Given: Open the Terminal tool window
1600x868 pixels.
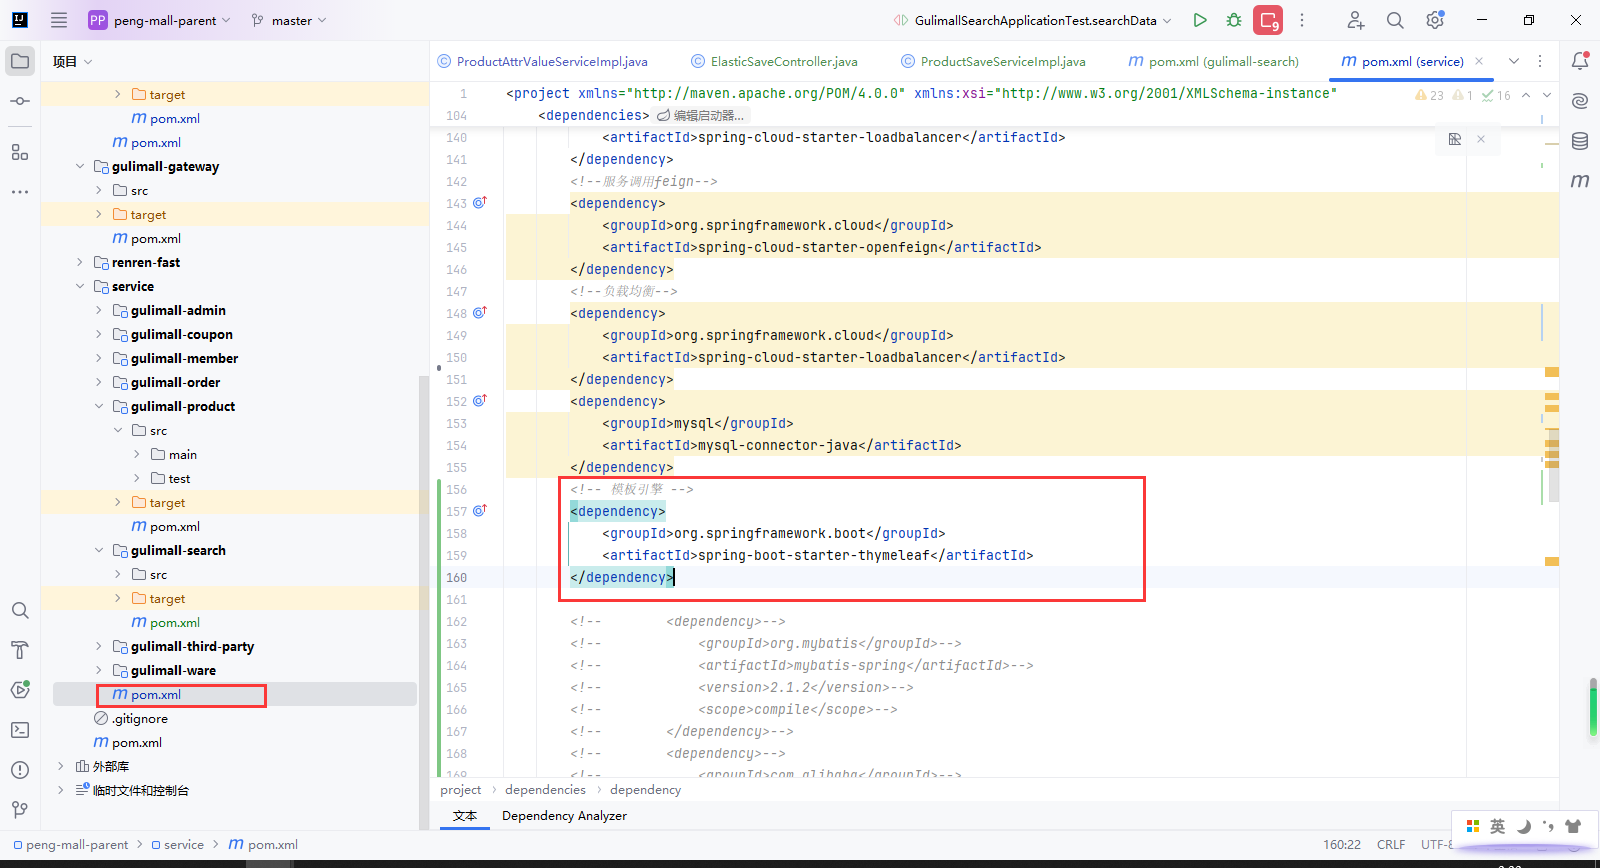Looking at the screenshot, I should [20, 730].
